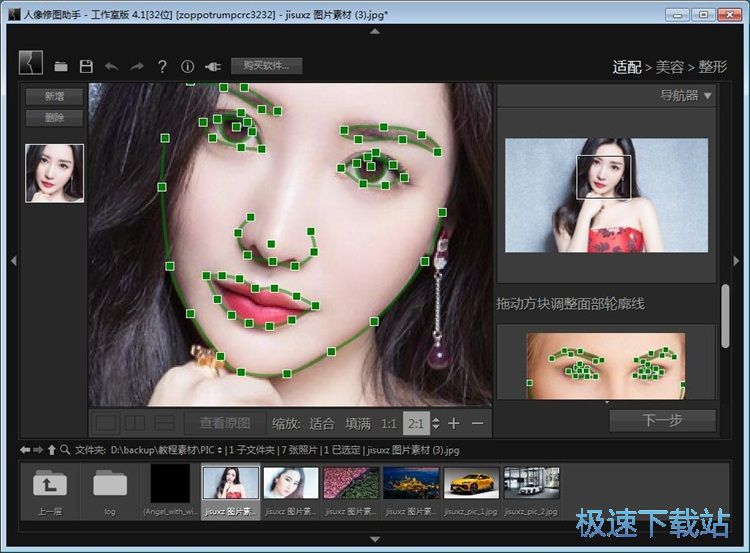This screenshot has height=553, width=750.
Task: Click the plugin plug icon
Action: tap(213, 66)
